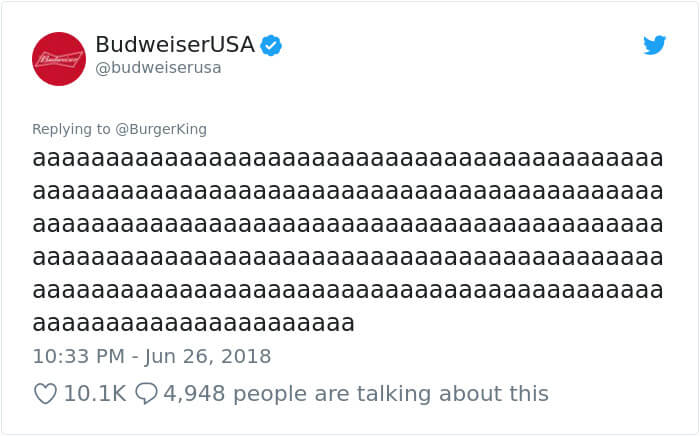Open the BudweiserUSA display name
This screenshot has width=700, height=436.
175,44
